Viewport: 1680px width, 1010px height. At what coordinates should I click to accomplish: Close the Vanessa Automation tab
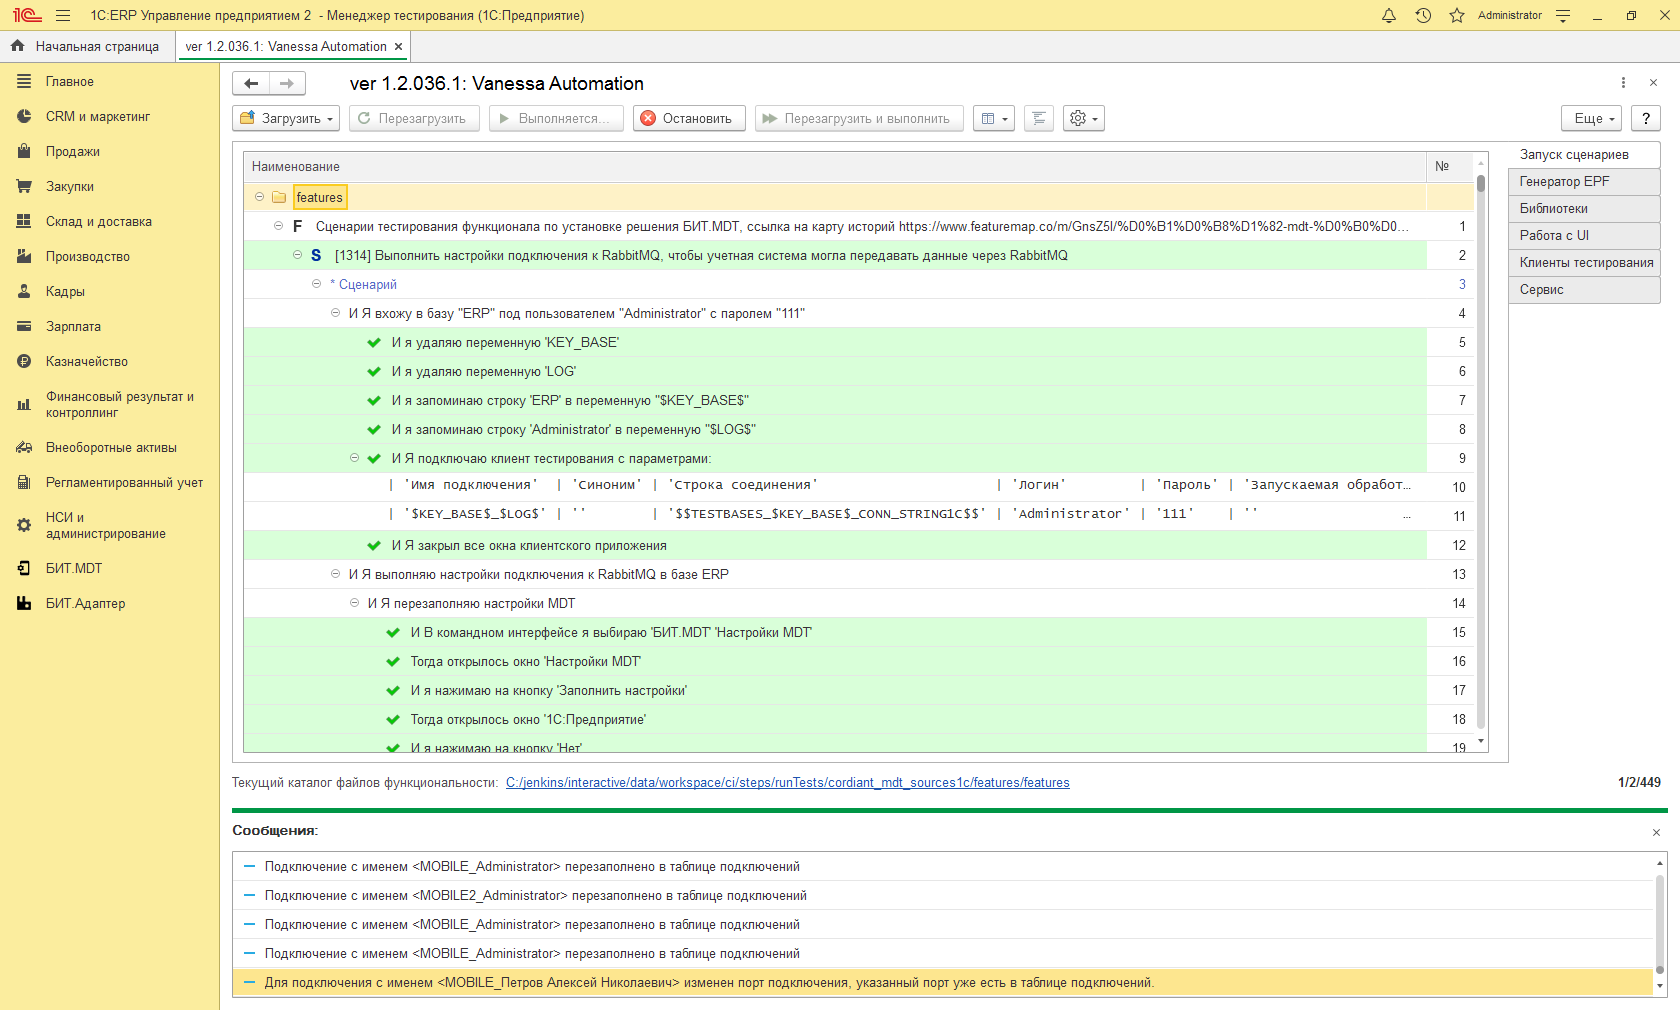pos(399,46)
